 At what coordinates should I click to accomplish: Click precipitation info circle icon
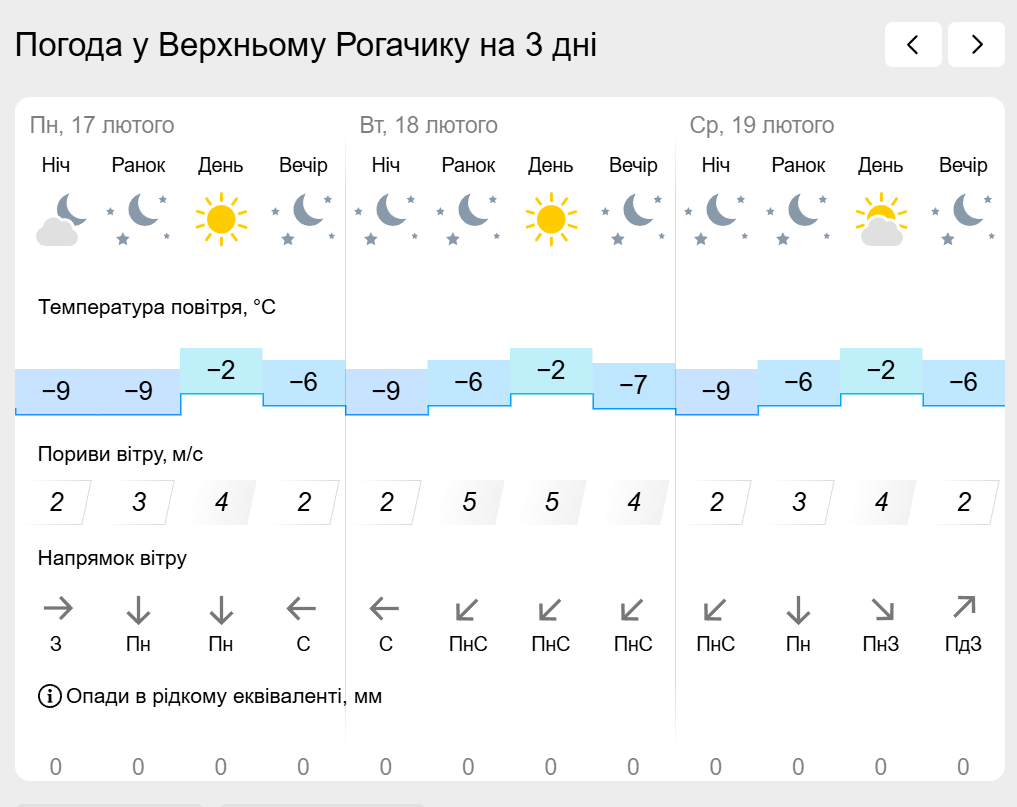click(49, 696)
